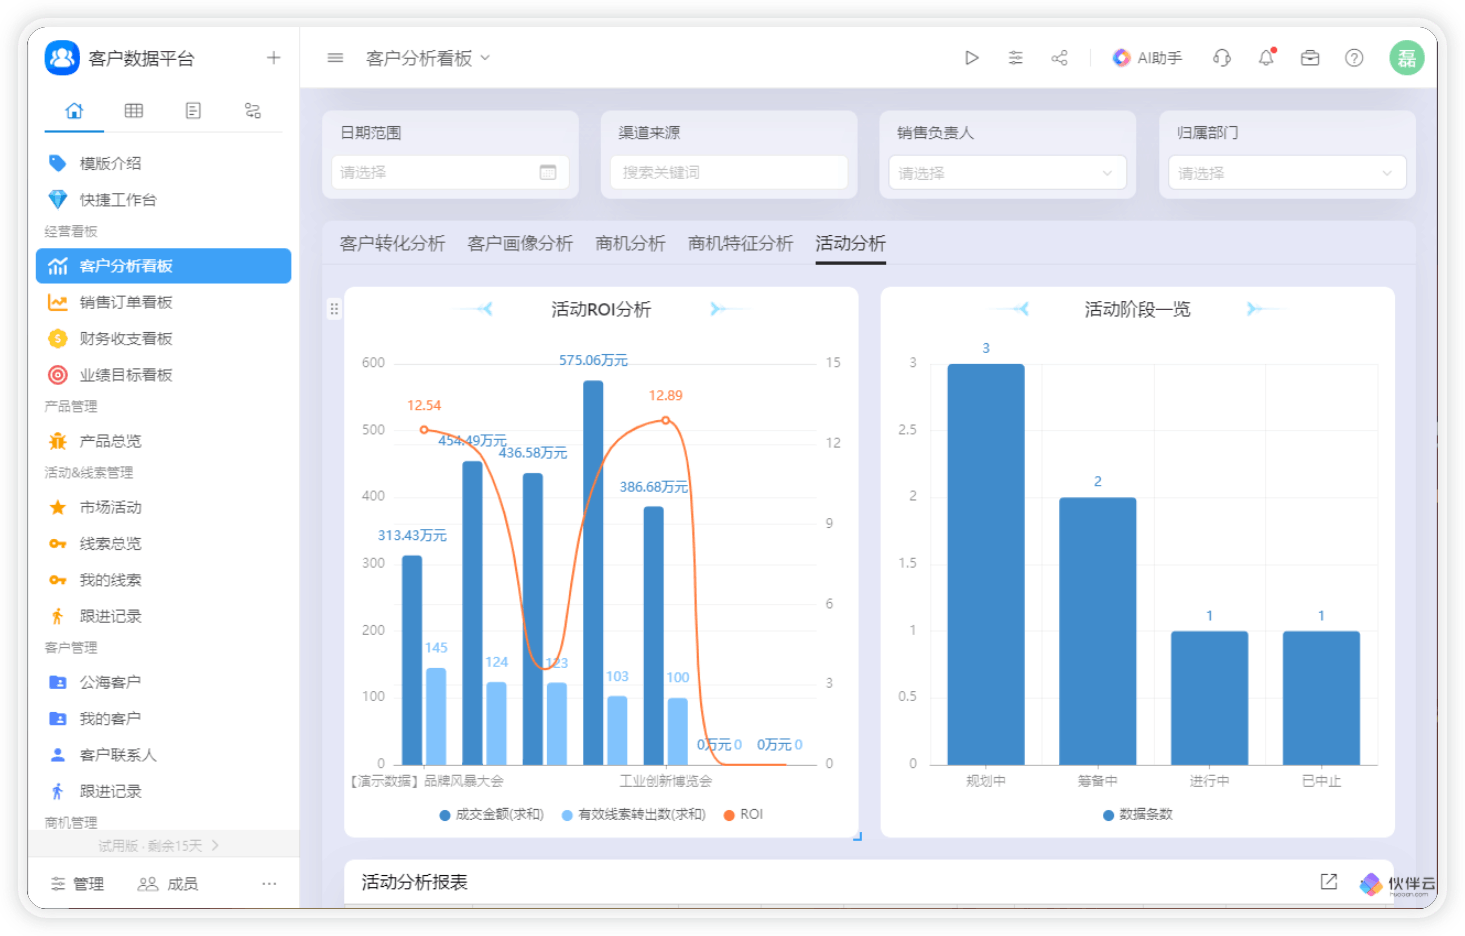This screenshot has height=936, width=1465.
Task: Open the 归属部门 dropdown
Action: click(x=1287, y=173)
